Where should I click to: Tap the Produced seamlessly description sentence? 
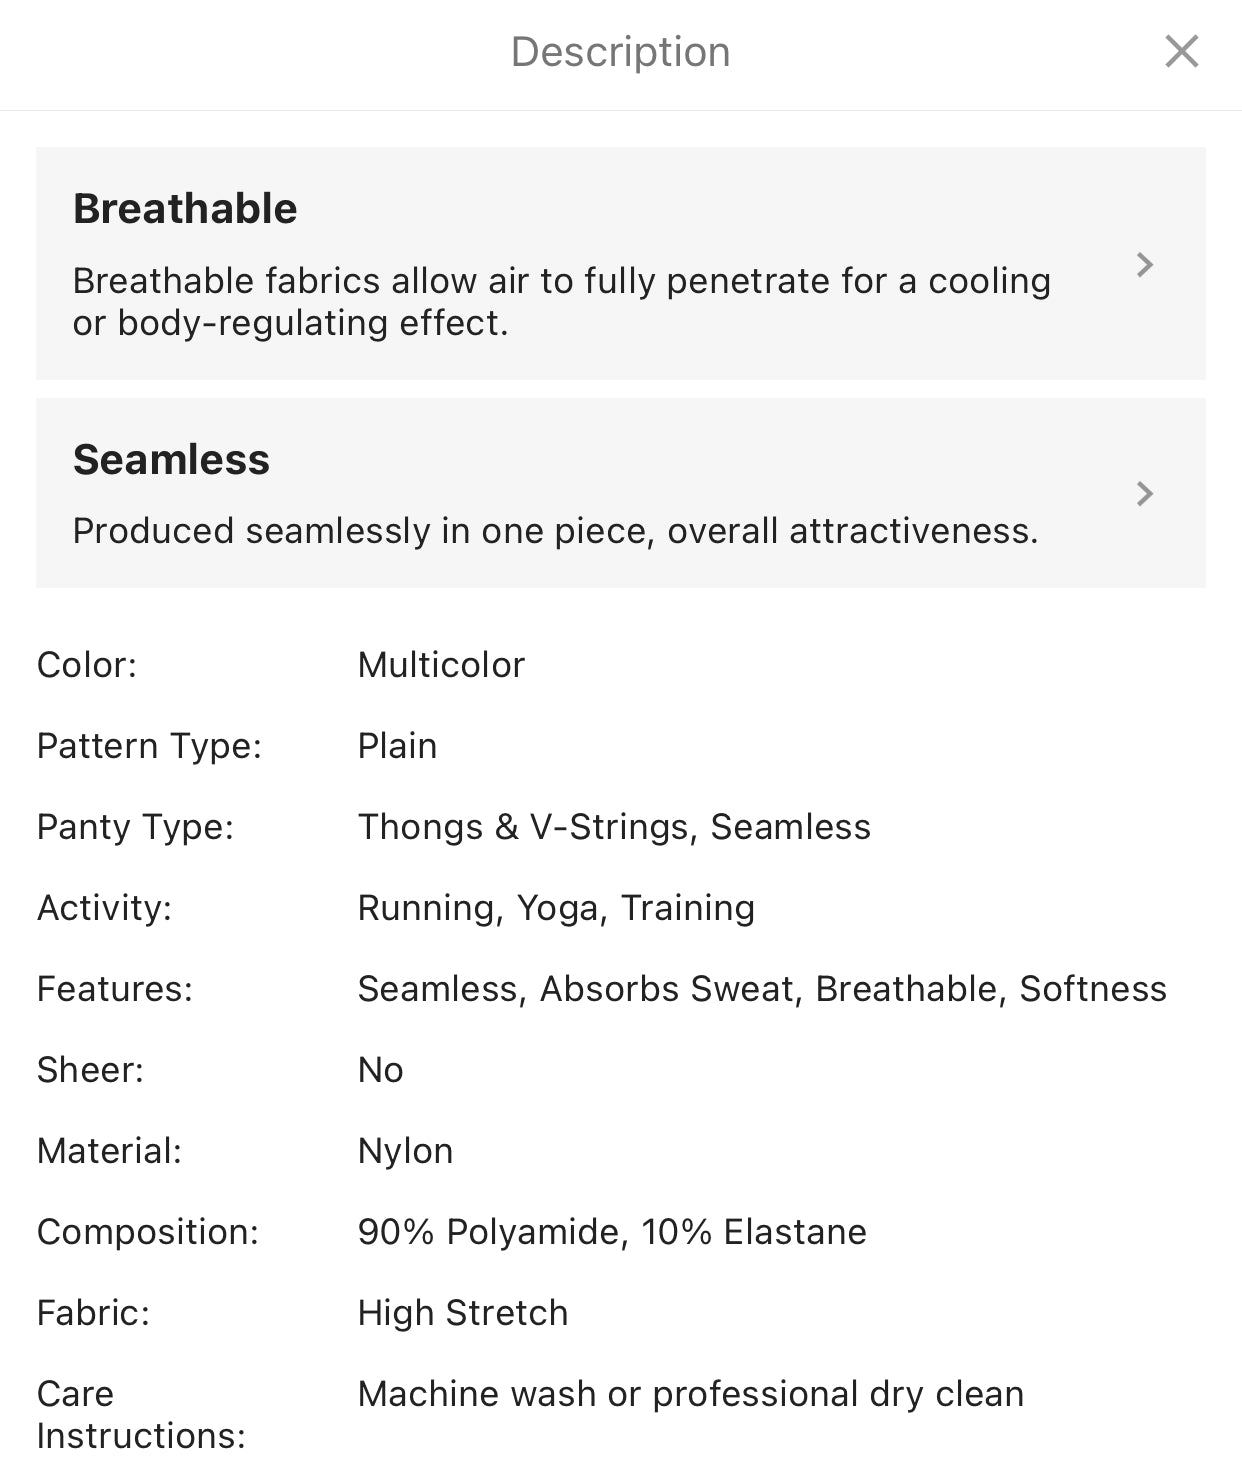coord(555,531)
